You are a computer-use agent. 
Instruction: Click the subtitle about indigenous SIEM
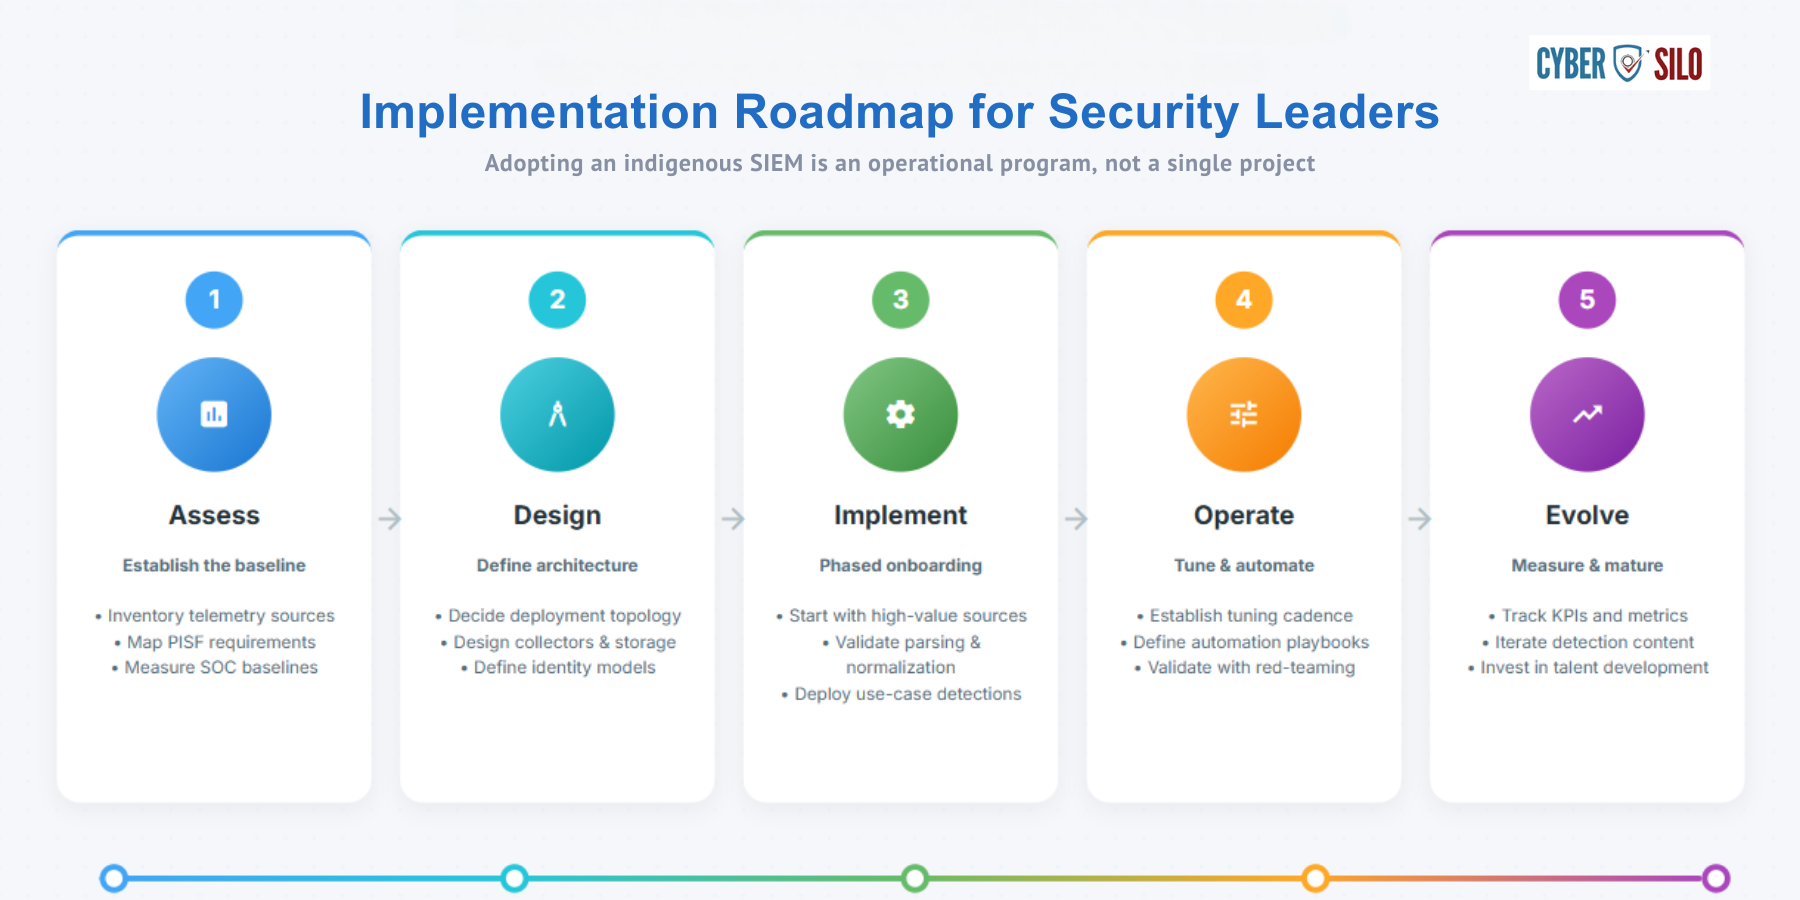[x=899, y=163]
